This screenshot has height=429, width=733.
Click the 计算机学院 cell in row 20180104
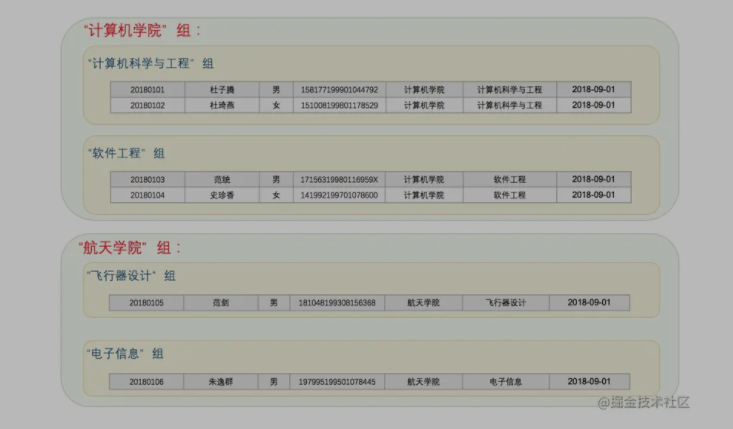(x=424, y=195)
